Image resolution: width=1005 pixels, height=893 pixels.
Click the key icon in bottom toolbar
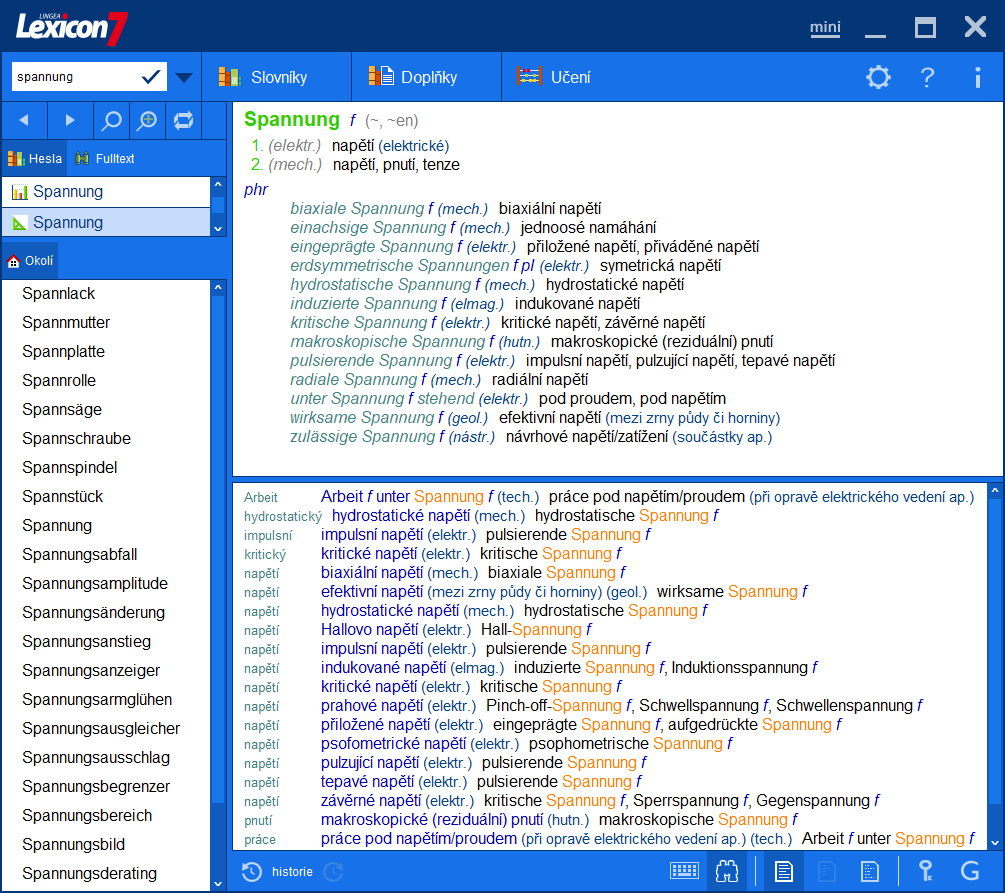925,871
